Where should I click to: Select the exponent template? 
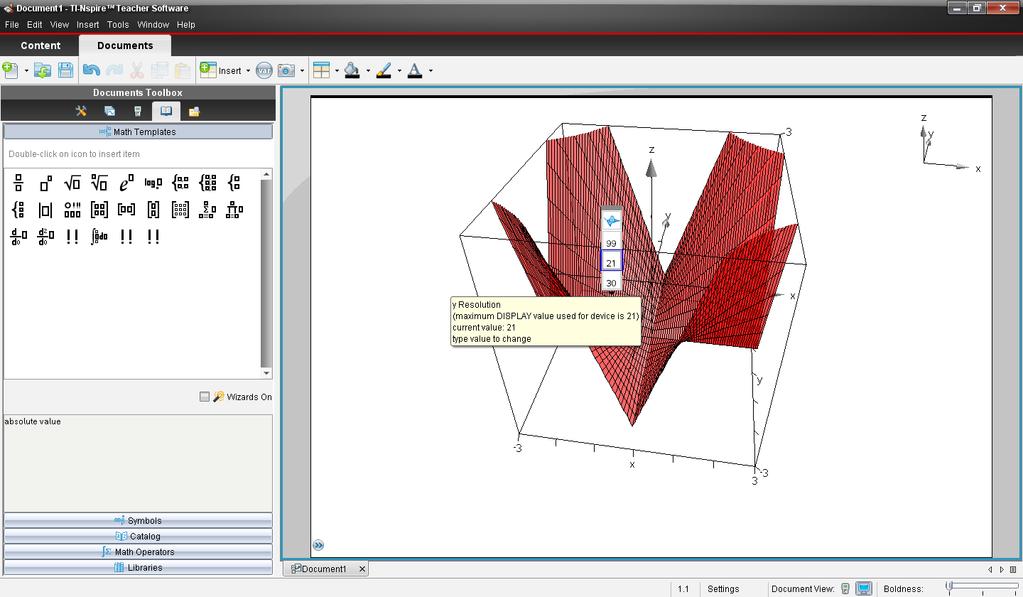pos(45,183)
